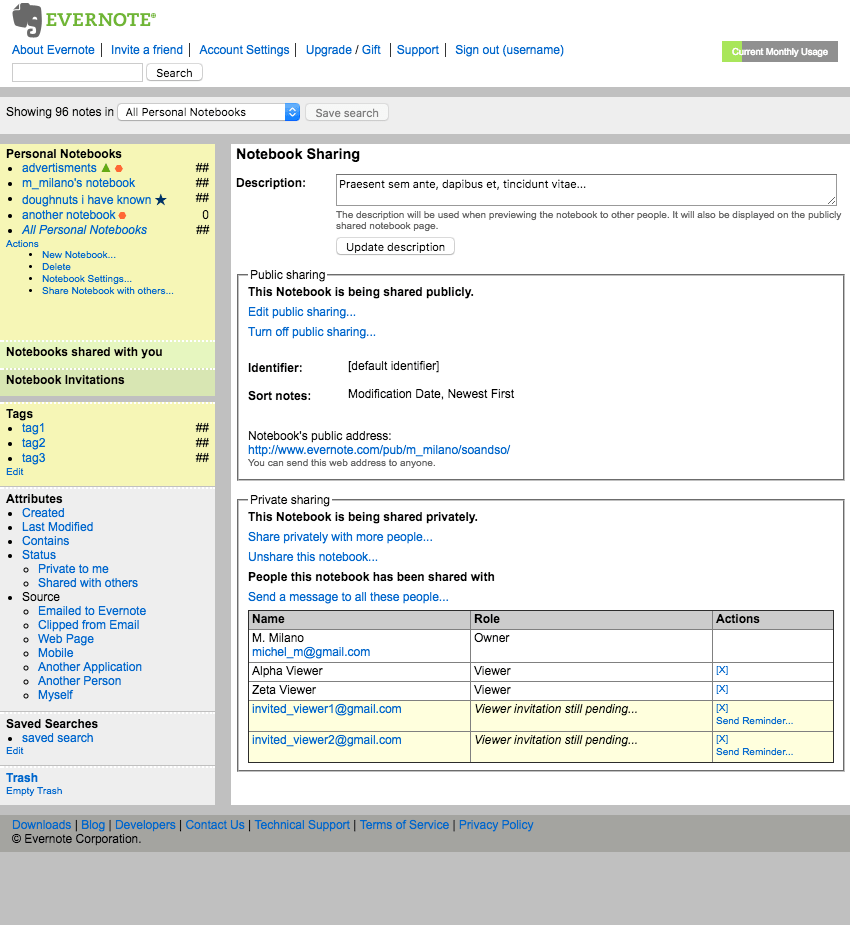Image resolution: width=850 pixels, height=925 pixels.
Task: Filter source Myself
Action: pyautogui.click(x=55, y=695)
